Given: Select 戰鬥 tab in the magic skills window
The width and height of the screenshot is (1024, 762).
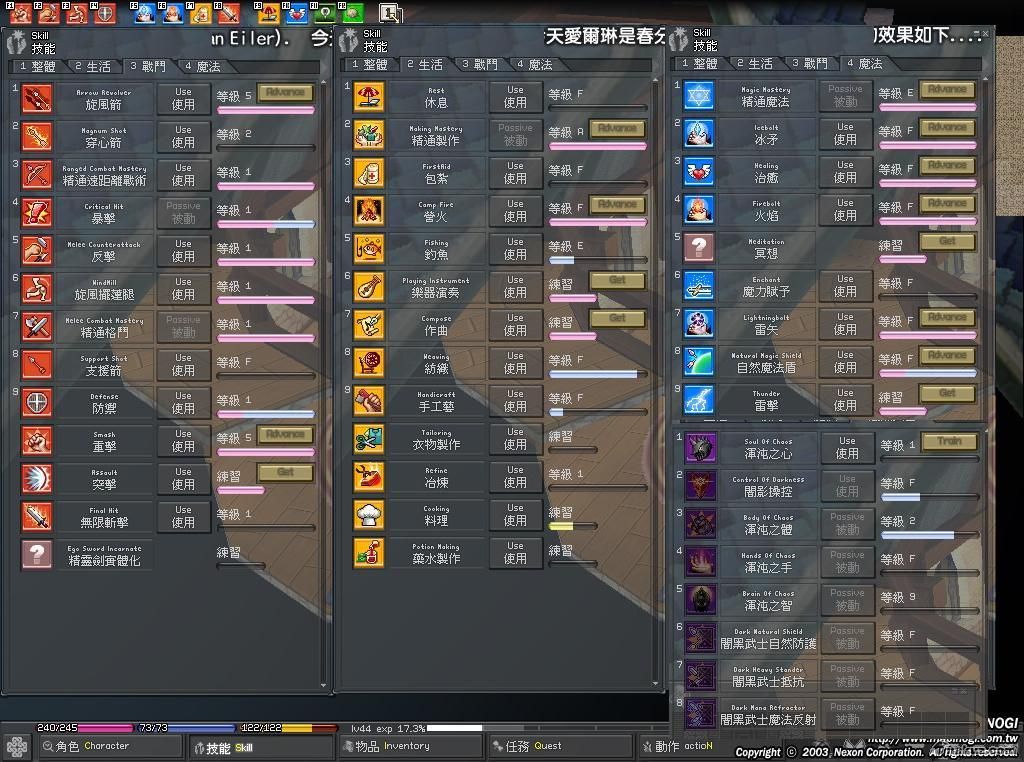Looking at the screenshot, I should point(810,63).
